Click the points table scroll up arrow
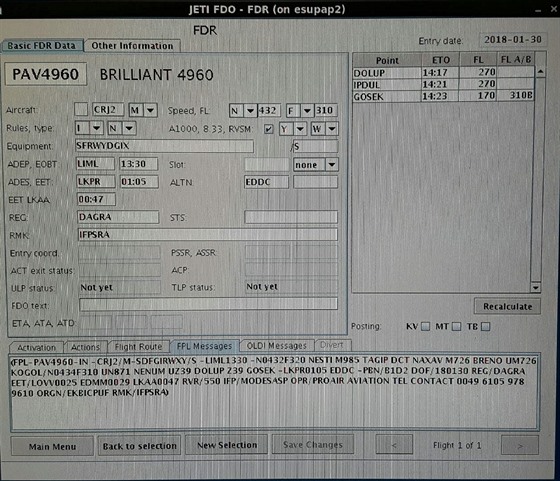The image size is (560, 481). [540, 72]
